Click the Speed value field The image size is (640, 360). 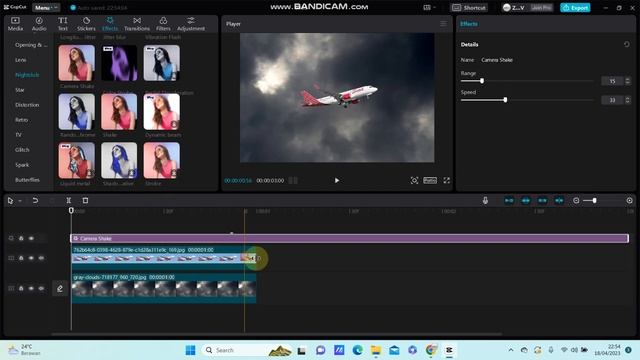coord(612,100)
